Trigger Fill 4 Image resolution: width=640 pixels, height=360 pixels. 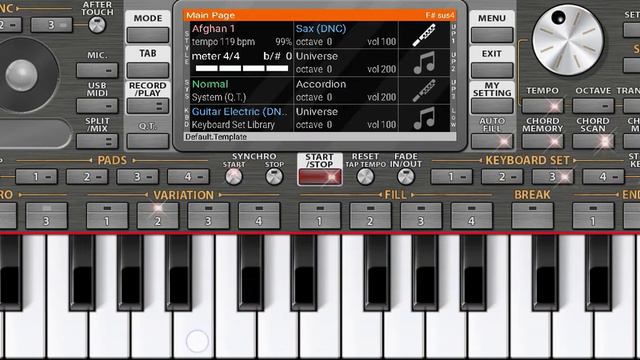click(x=472, y=216)
